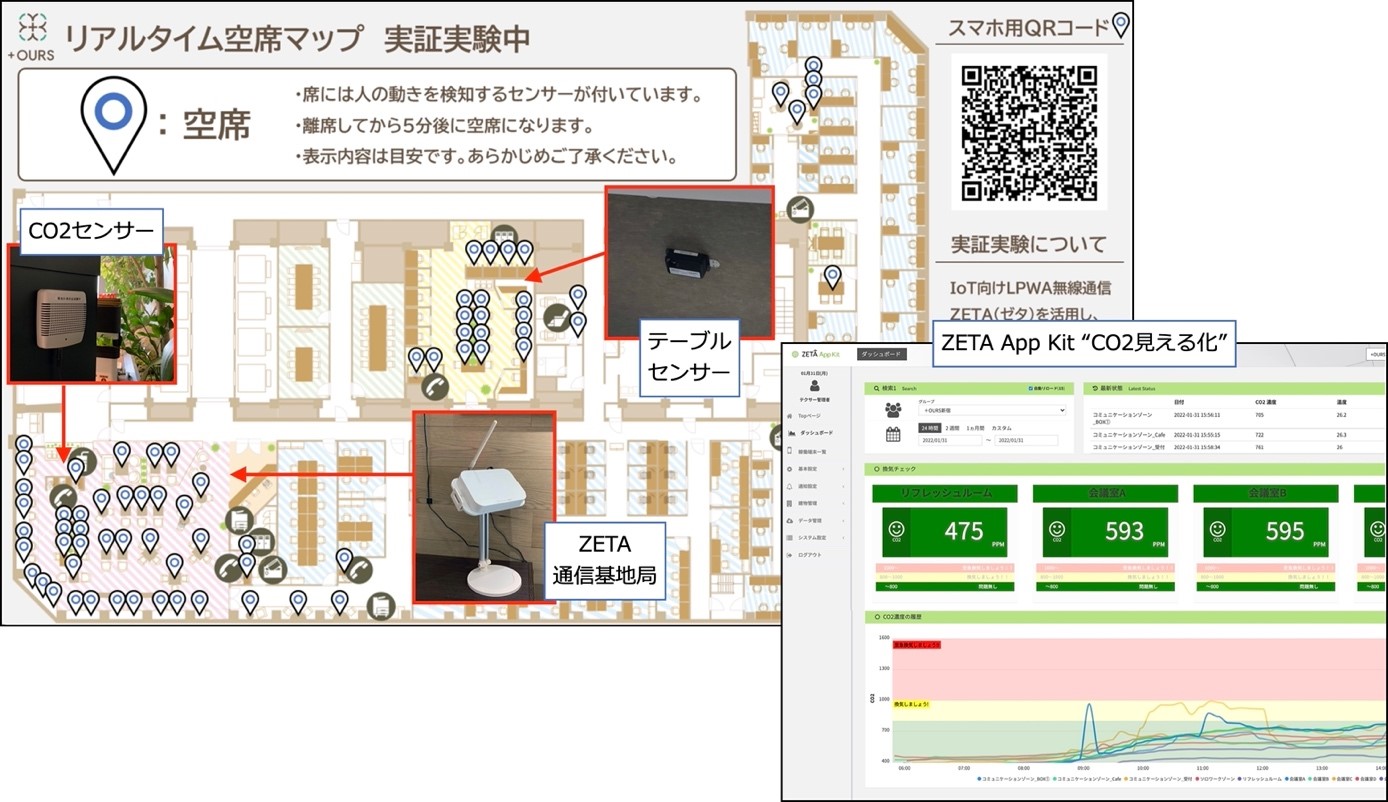The image size is (1388, 802).
Task: Click the 会議室B card header
Action: 1267,493
